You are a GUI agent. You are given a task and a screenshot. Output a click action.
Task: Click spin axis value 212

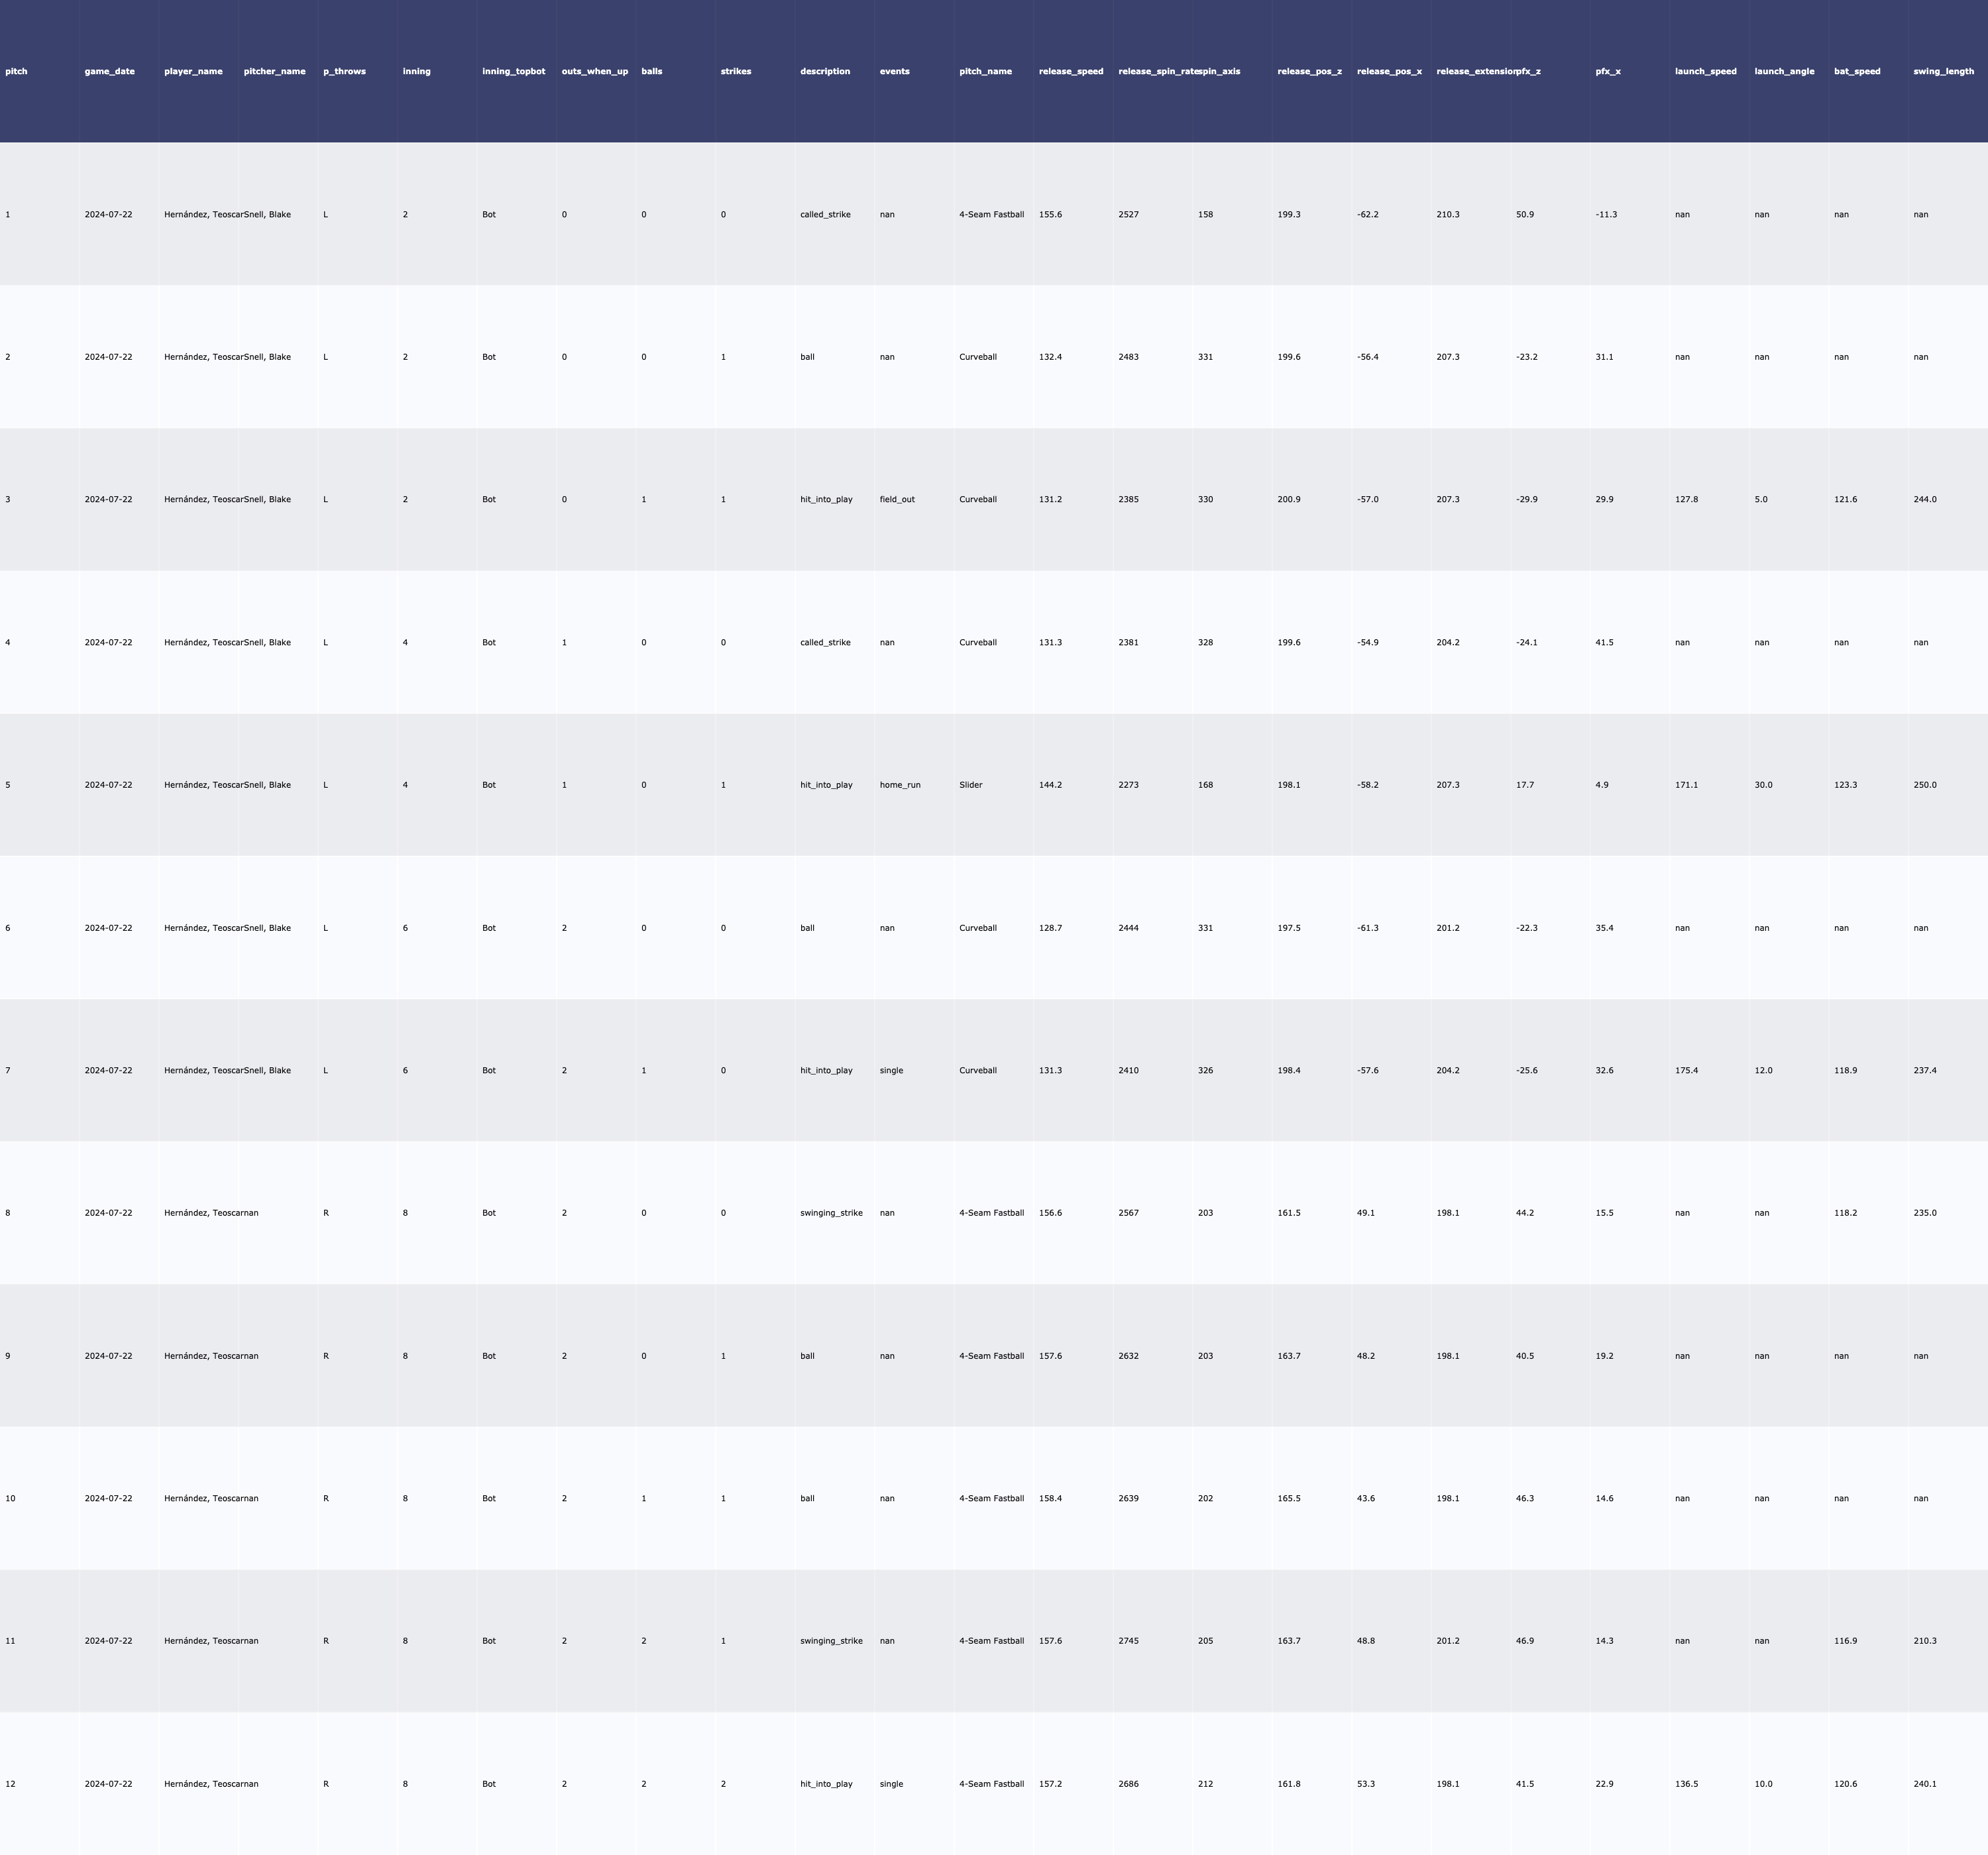pos(1205,1784)
